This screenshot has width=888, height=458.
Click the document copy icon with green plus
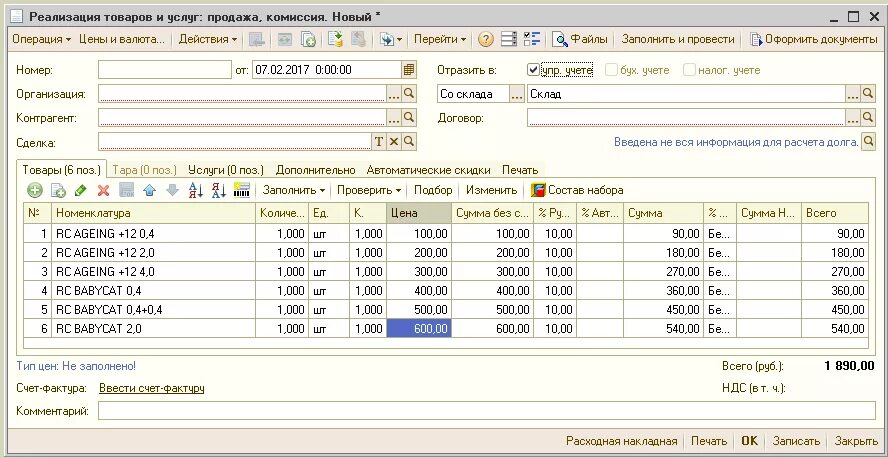tap(308, 39)
